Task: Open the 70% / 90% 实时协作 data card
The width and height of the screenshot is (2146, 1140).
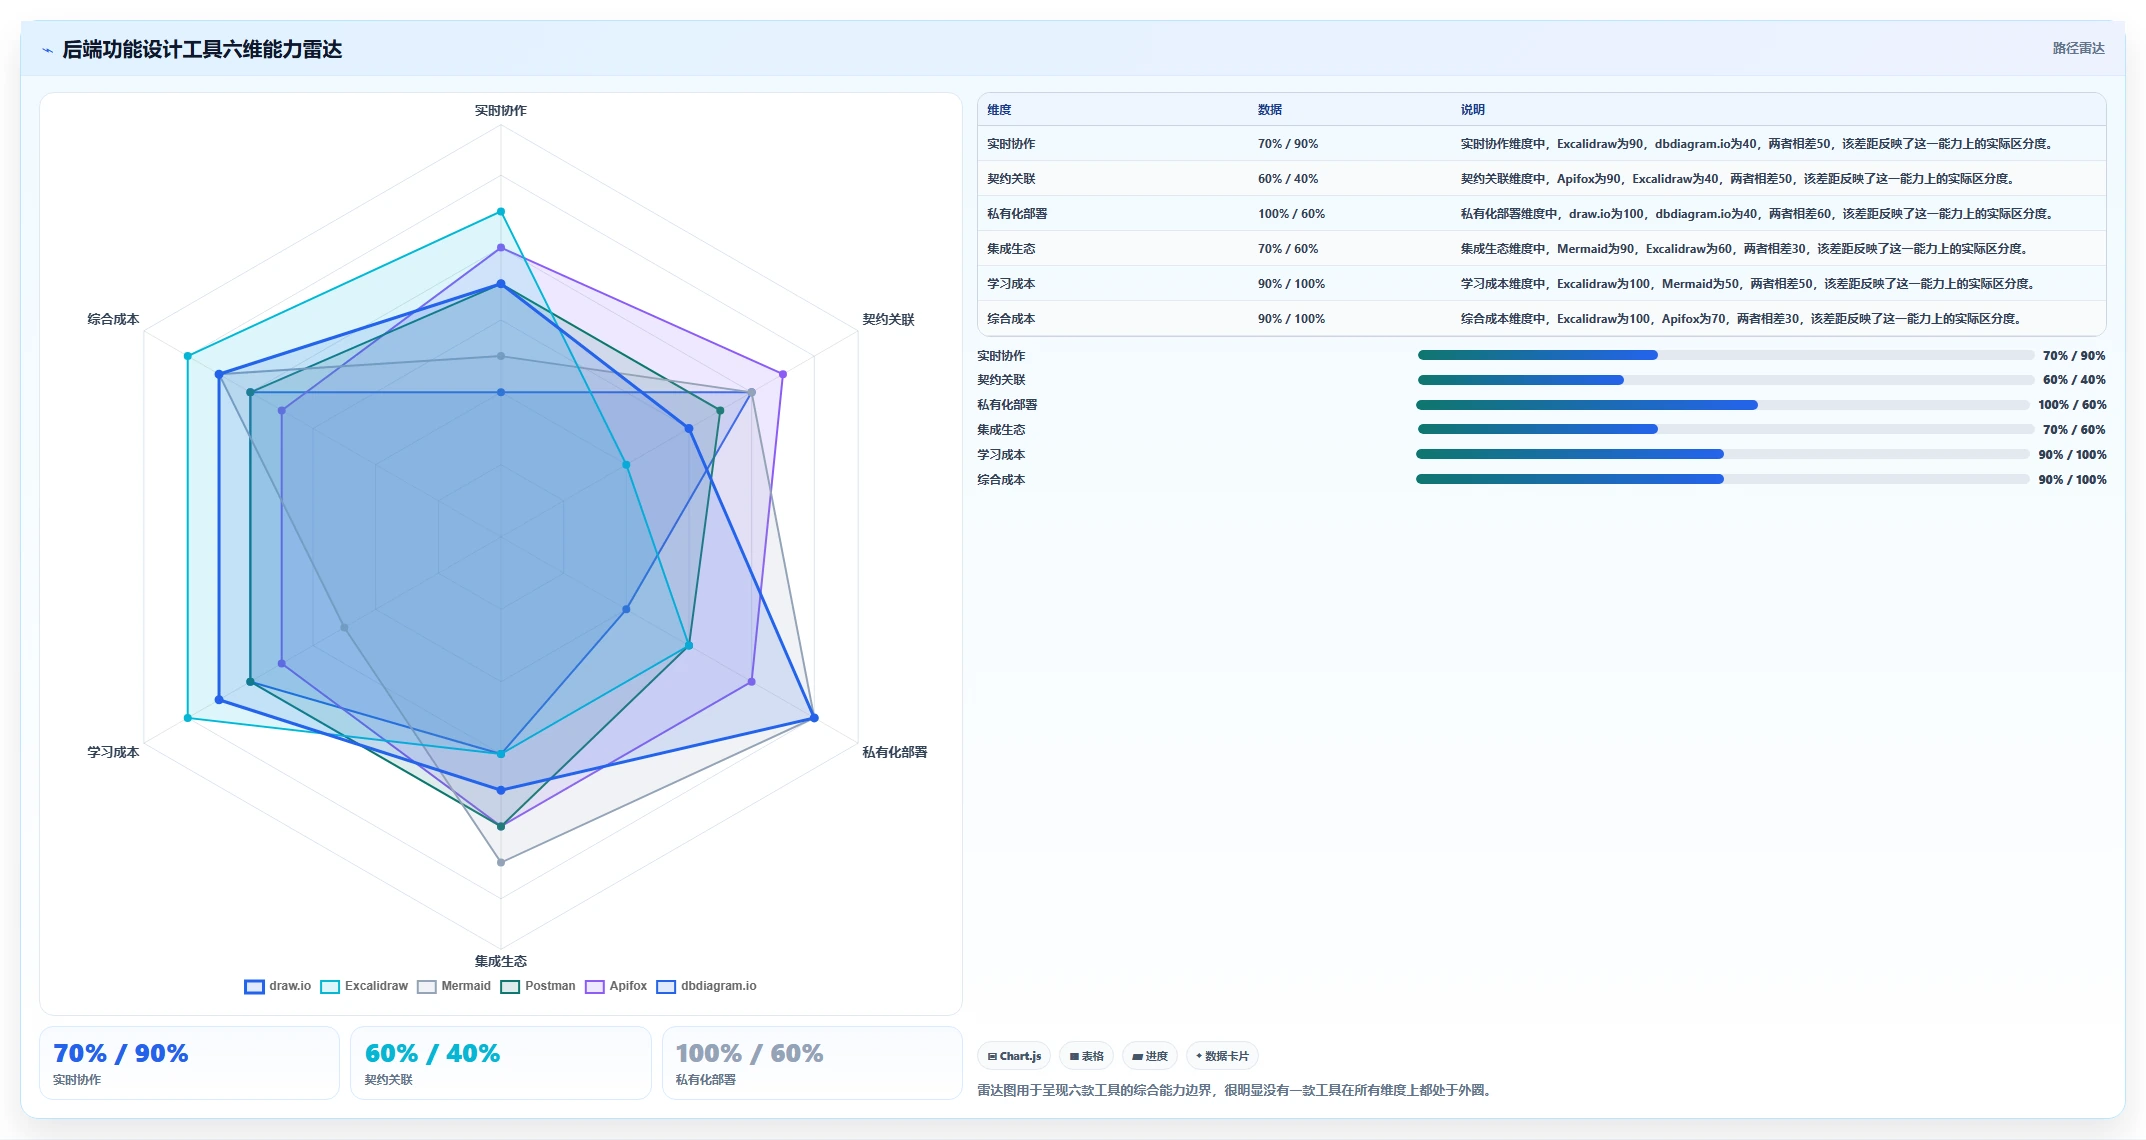Action: [x=189, y=1063]
